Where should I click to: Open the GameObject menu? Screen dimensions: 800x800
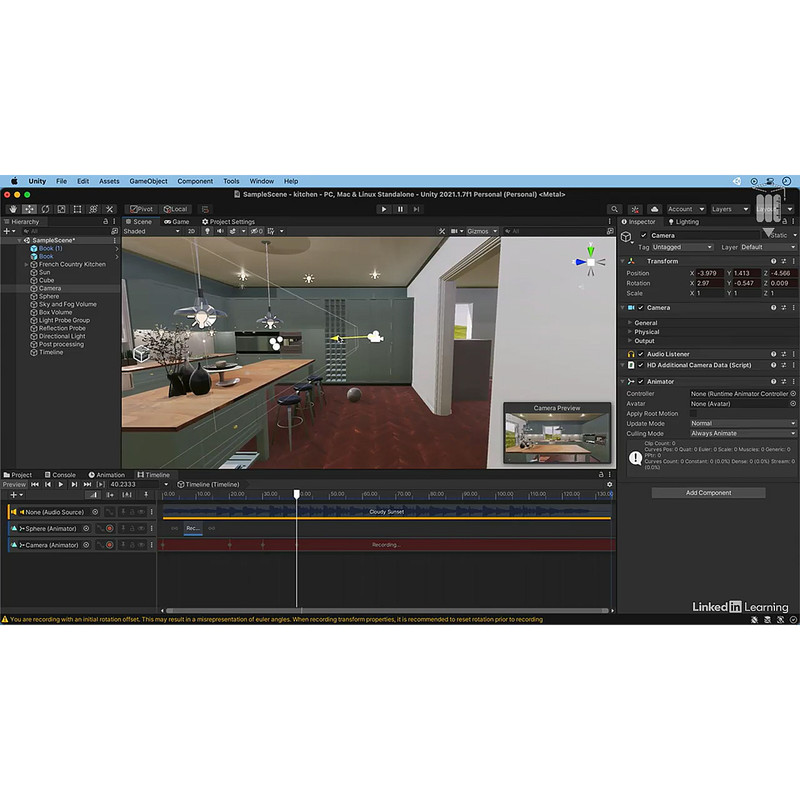pyautogui.click(x=148, y=181)
